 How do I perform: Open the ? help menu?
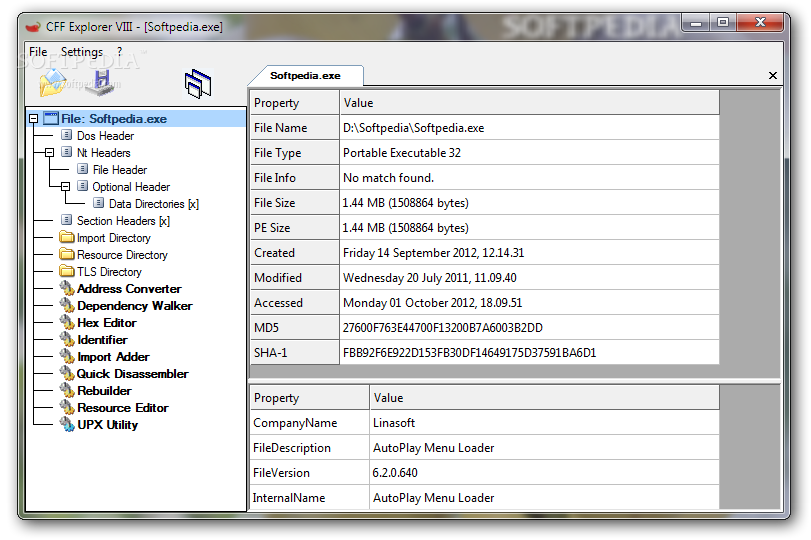point(120,52)
